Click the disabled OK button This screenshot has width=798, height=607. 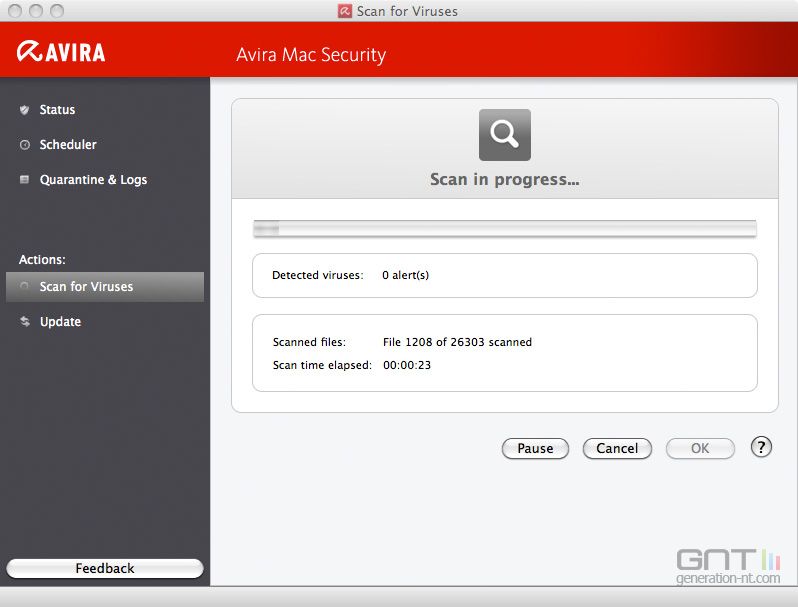point(700,448)
